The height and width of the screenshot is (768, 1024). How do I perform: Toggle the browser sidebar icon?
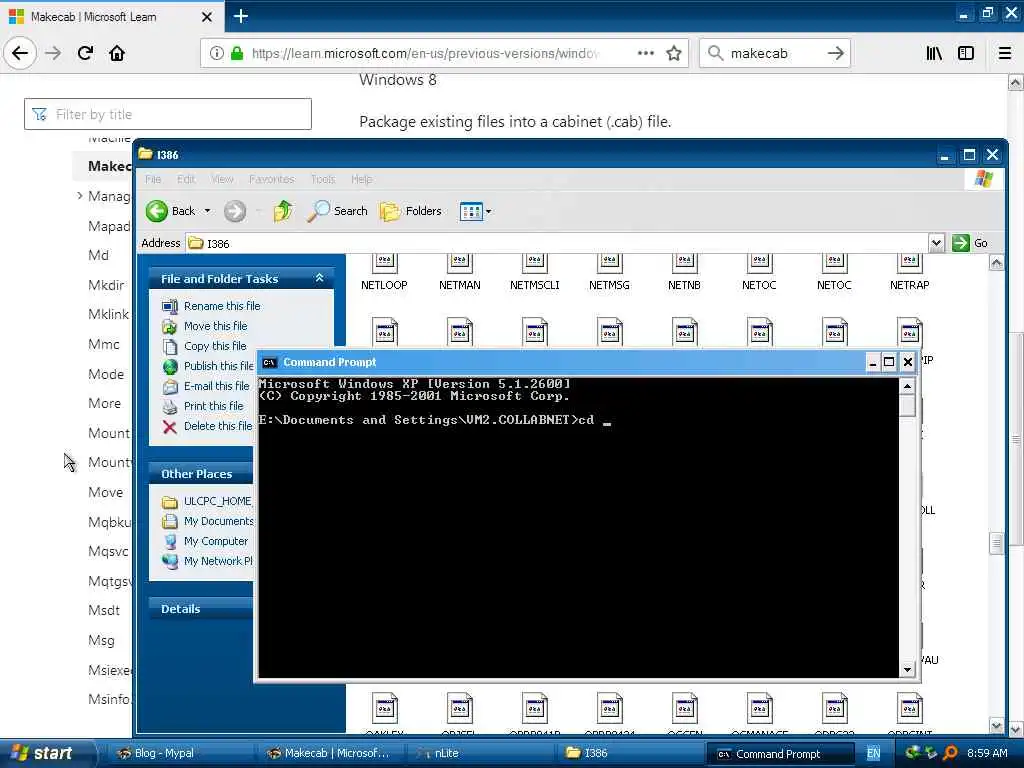pos(966,53)
